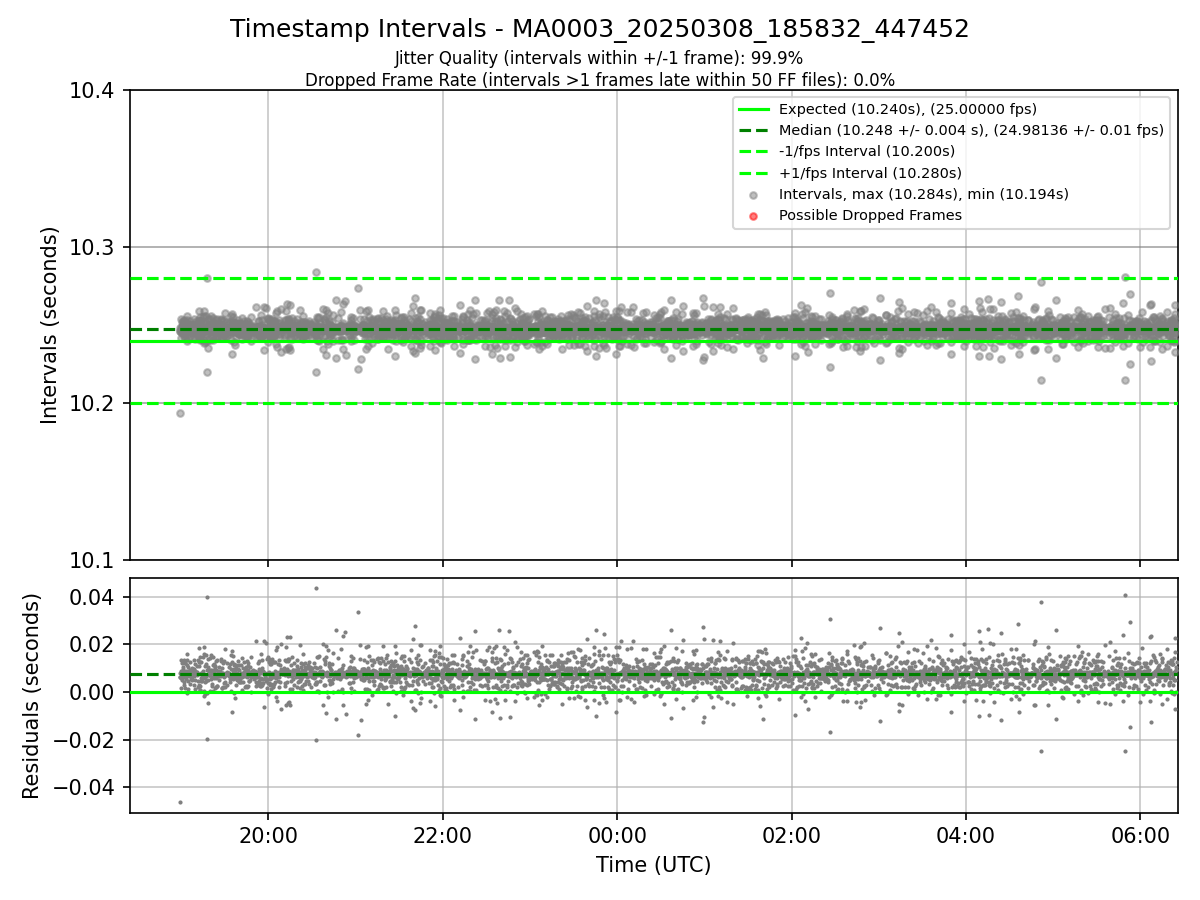Click the lowest residual point near −0.046
The width and height of the screenshot is (1200, 900).
180,802
